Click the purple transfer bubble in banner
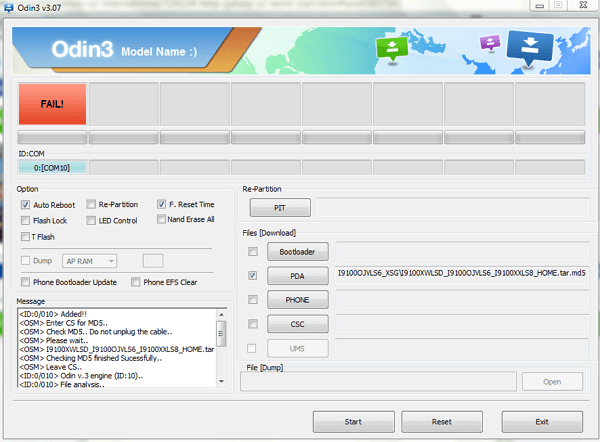Viewport: 600px width, 442px height. [490, 42]
